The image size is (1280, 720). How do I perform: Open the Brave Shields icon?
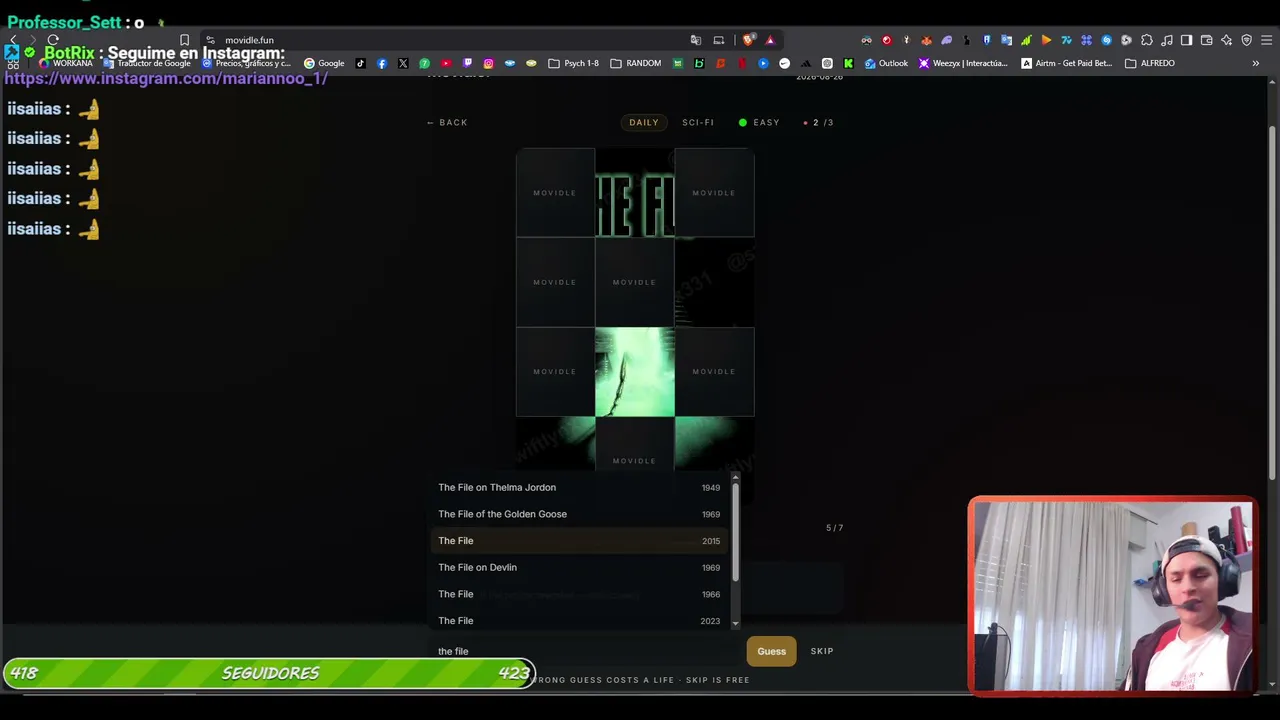[x=748, y=40]
